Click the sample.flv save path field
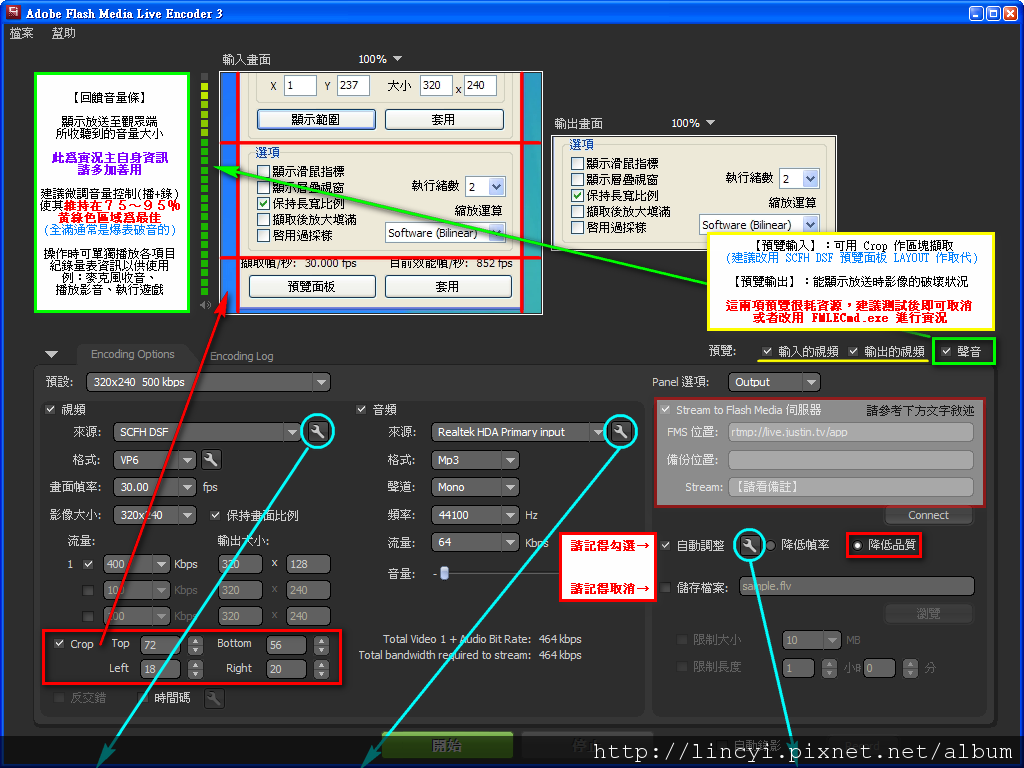Image resolution: width=1024 pixels, height=768 pixels. 856,586
